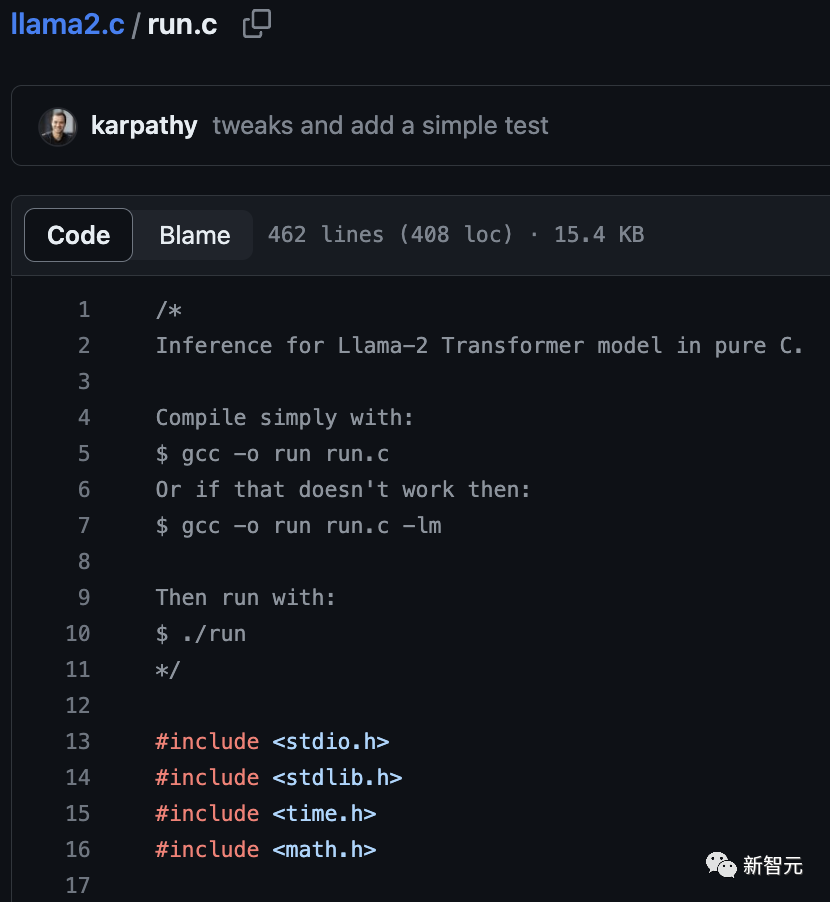Click the stdio.h include text
The height and width of the screenshot is (902, 830).
pos(330,742)
